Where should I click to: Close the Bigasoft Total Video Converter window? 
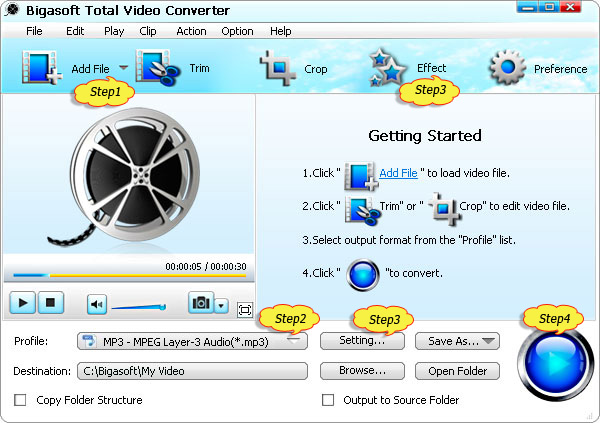[x=571, y=7]
